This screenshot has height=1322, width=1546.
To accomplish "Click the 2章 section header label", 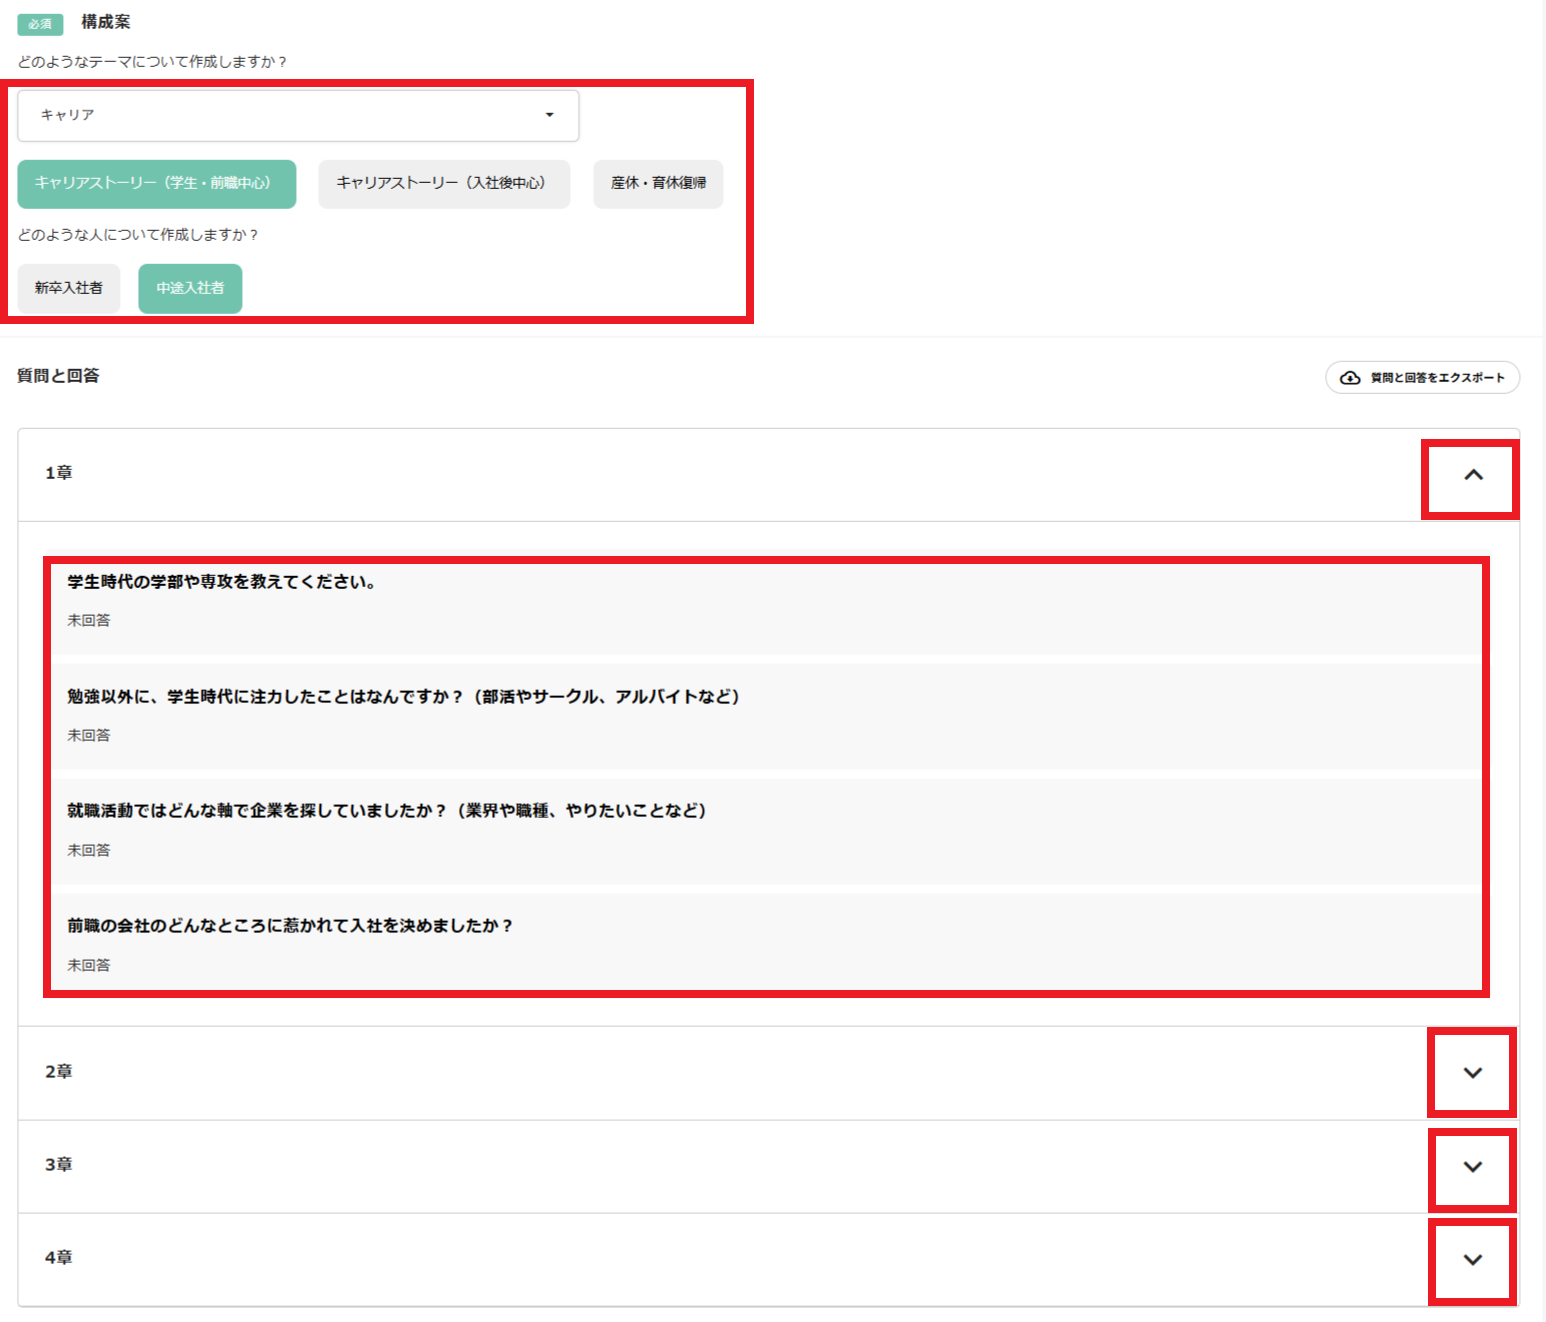I will (x=59, y=1072).
